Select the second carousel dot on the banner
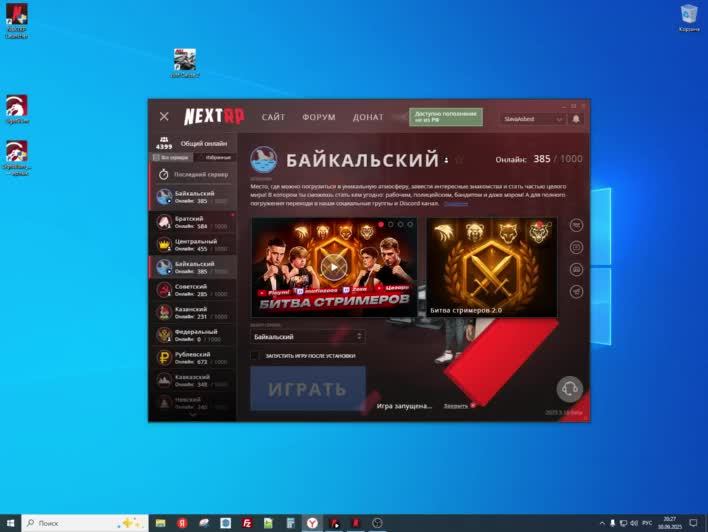This screenshot has width=708, height=532. point(391,224)
